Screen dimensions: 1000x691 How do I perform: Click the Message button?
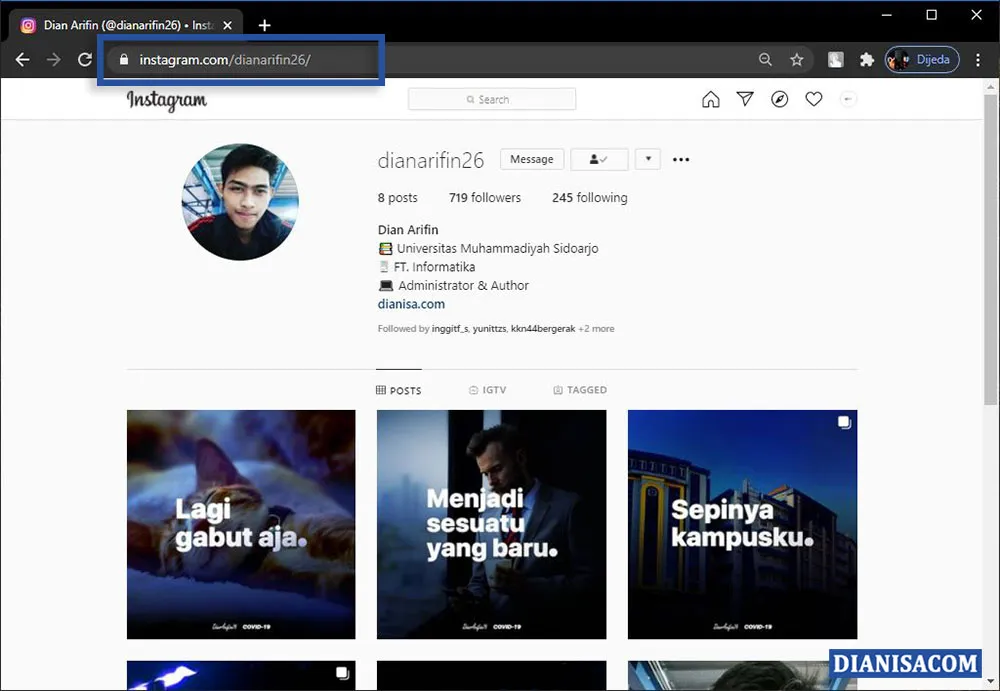(x=531, y=158)
